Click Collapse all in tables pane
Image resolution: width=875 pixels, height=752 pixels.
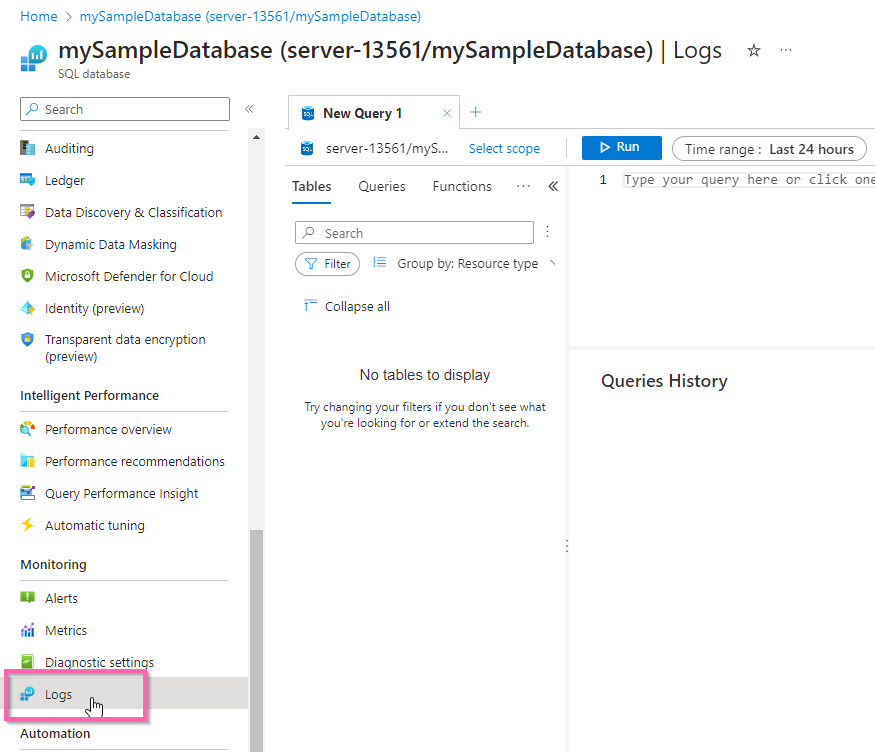[347, 306]
